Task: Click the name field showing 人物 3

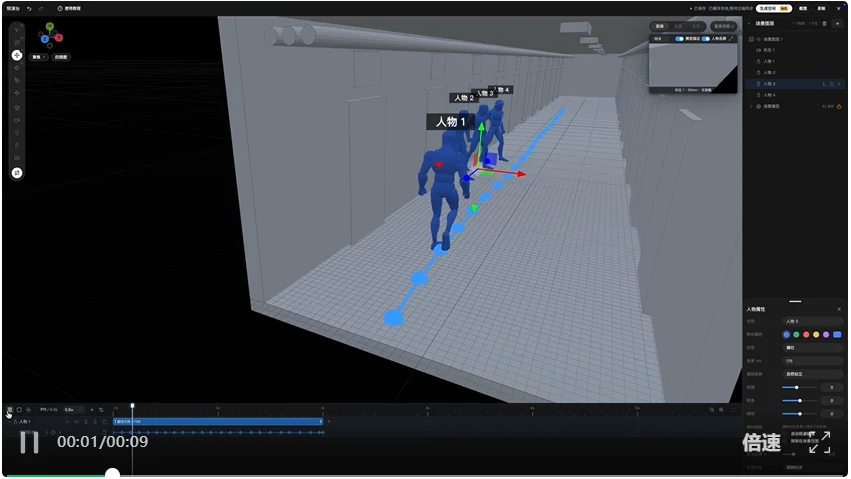Action: tap(812, 322)
